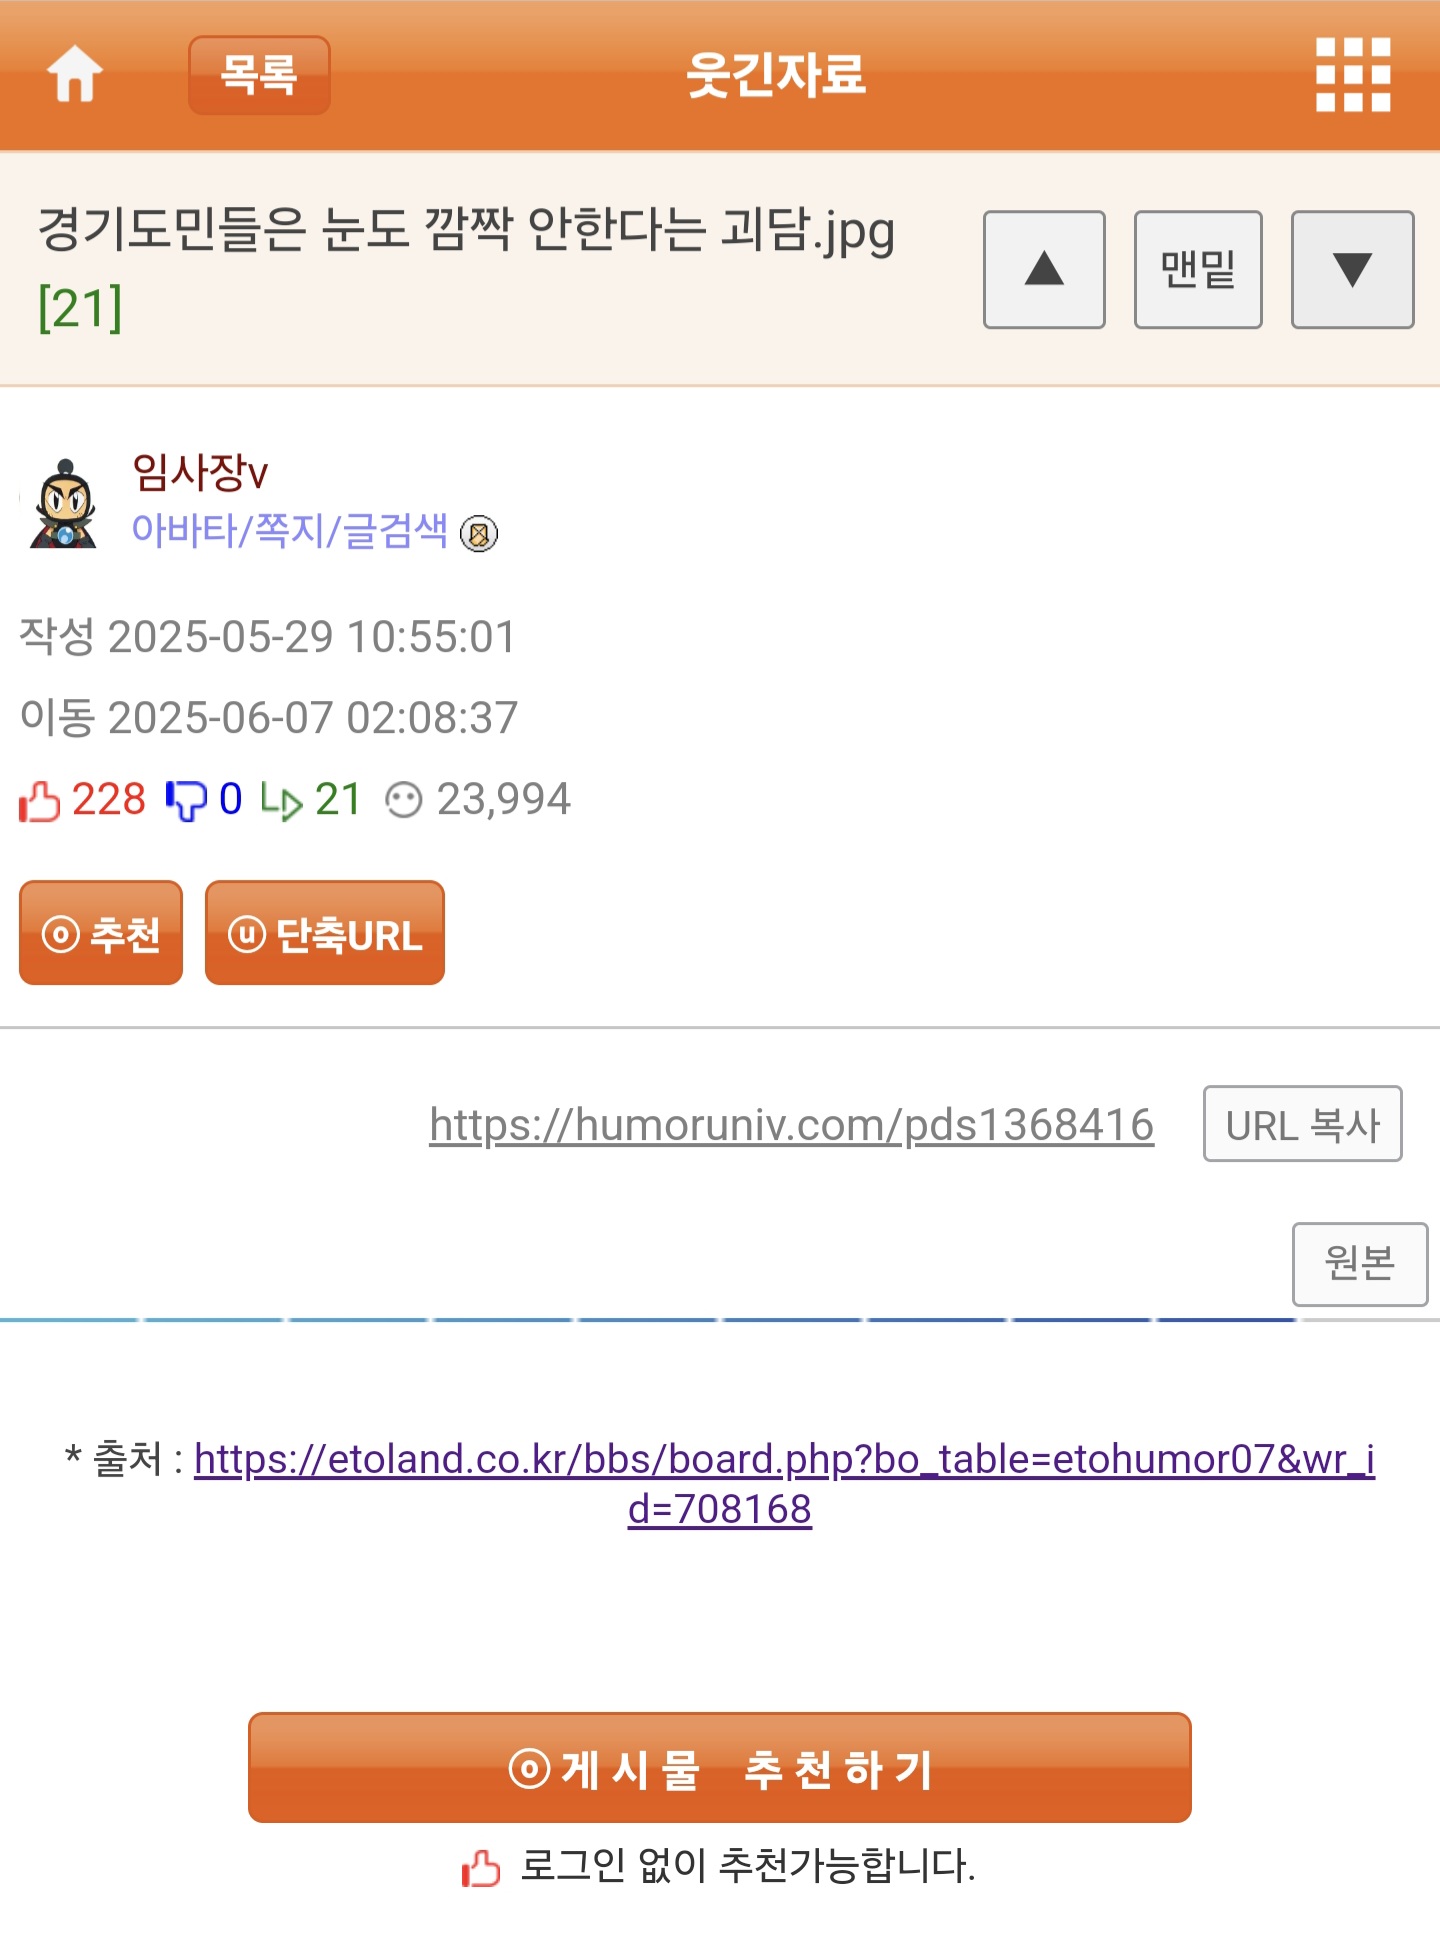1440x1944 pixels.
Task: Open author 임사장v avatar image
Action: point(64,503)
